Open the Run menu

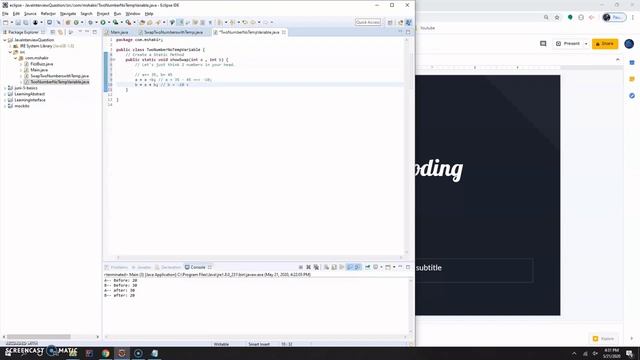(x=117, y=13)
